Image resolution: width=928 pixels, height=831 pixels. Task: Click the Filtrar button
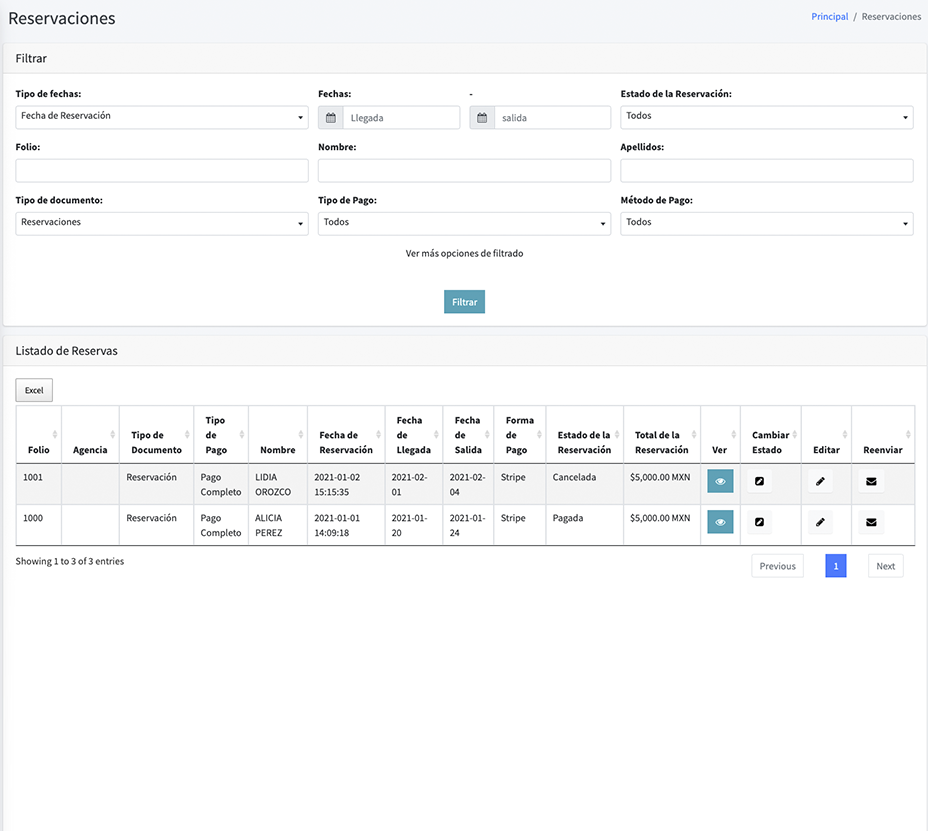pos(464,302)
